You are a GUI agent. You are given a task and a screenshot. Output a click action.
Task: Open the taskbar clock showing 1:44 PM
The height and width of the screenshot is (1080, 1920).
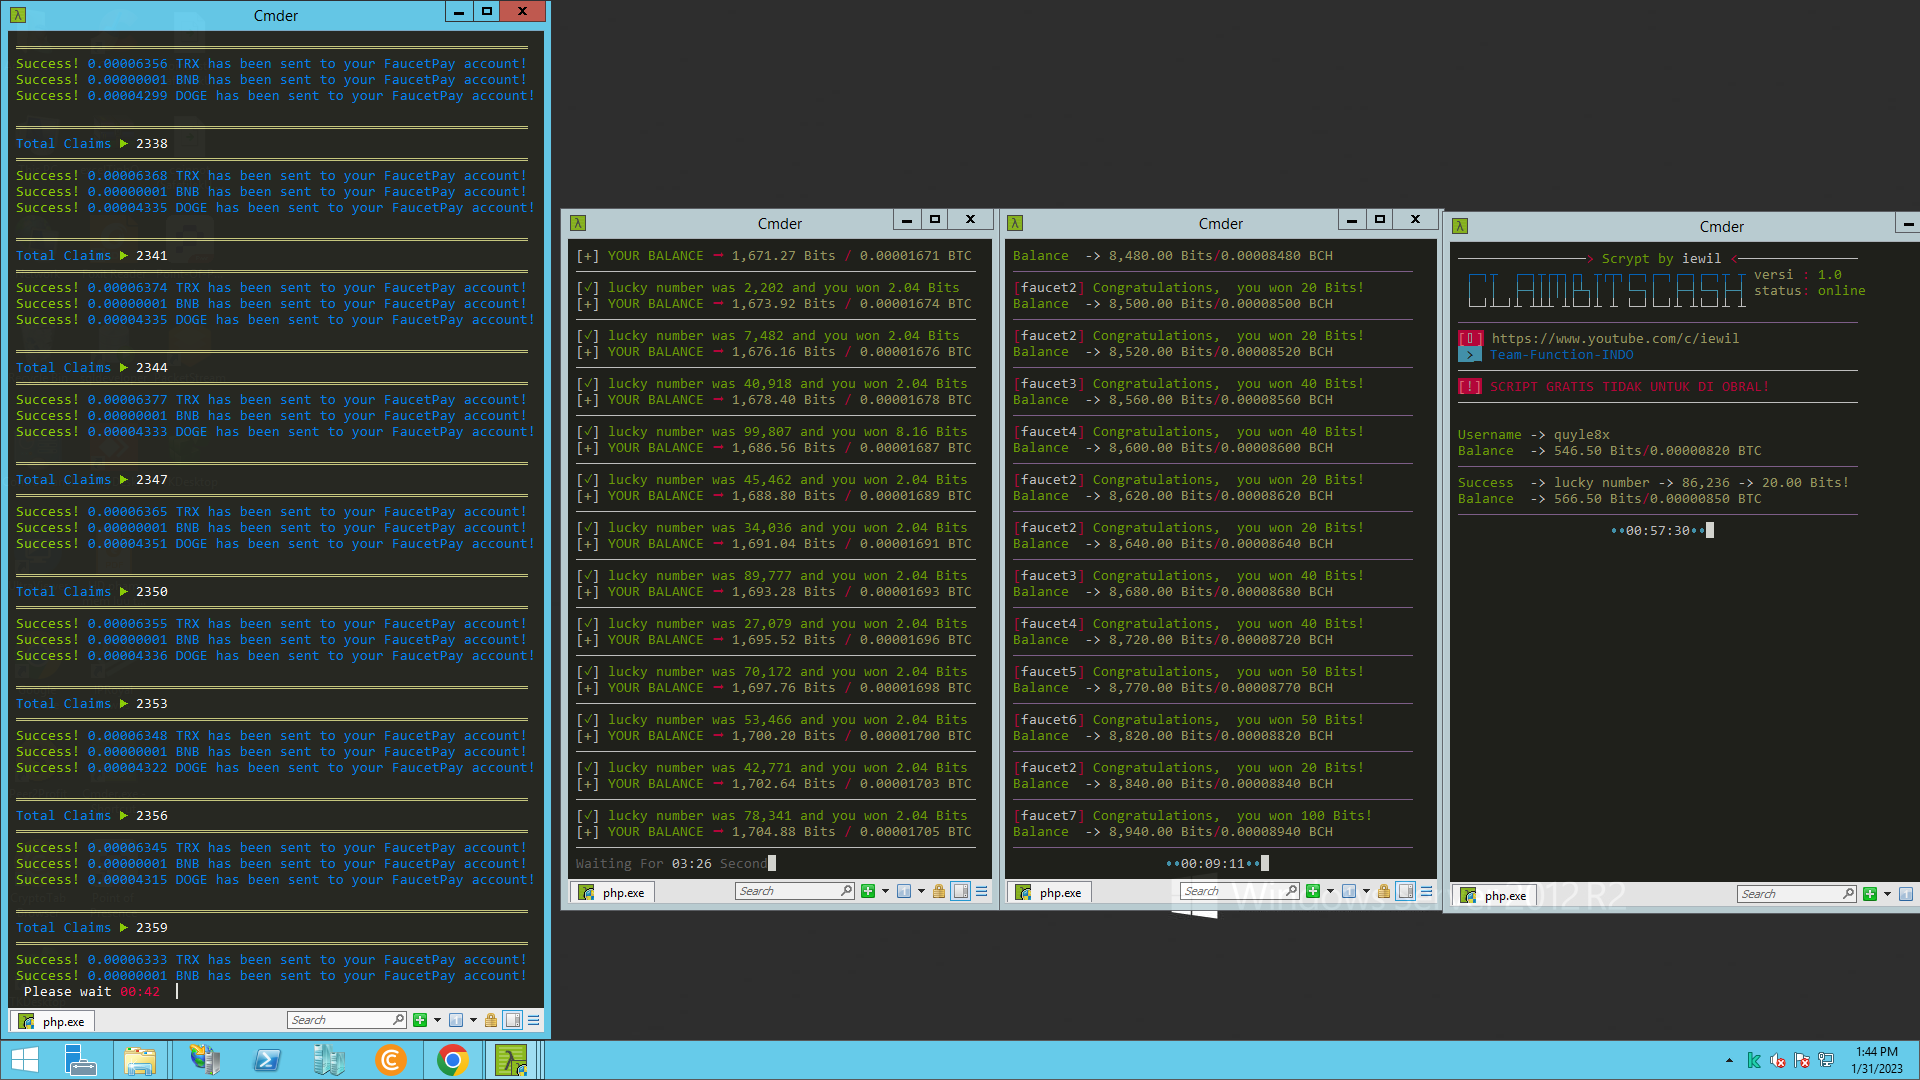click(1877, 1060)
